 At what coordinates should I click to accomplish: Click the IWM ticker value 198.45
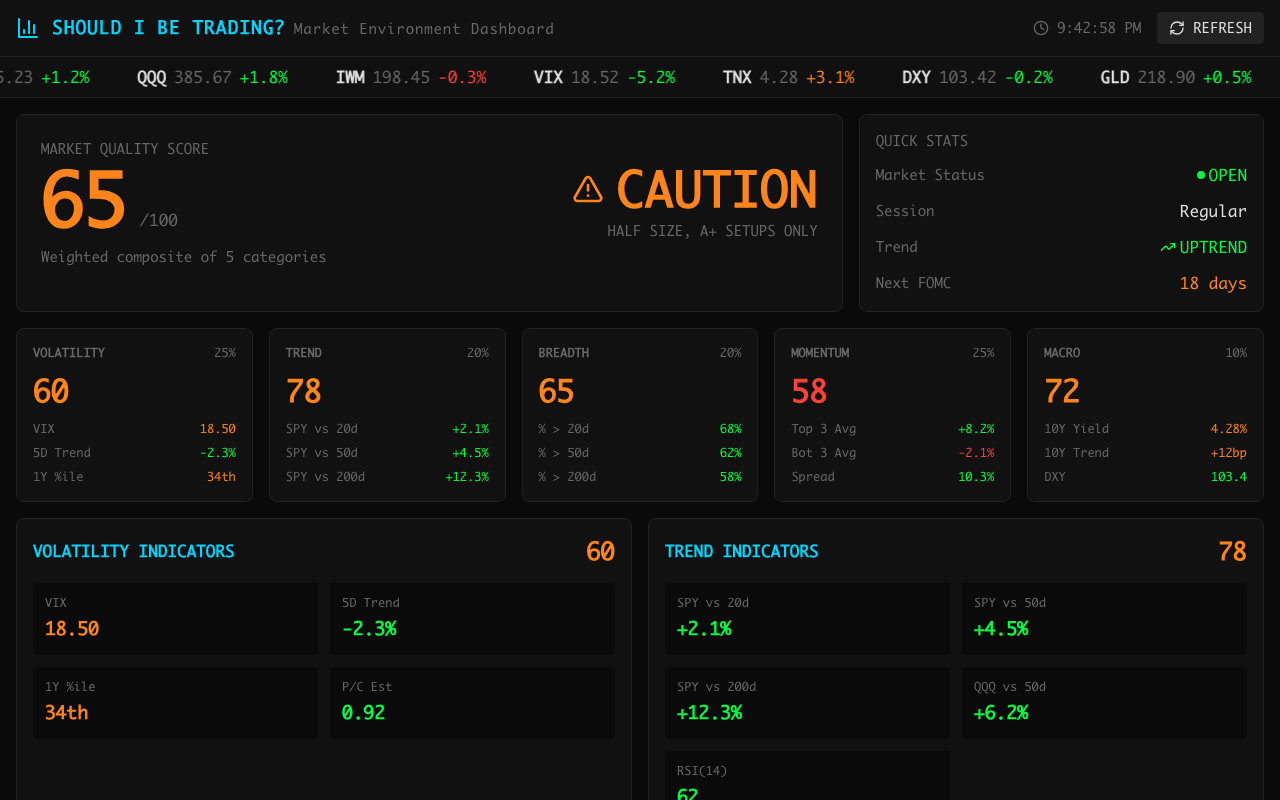(401, 77)
